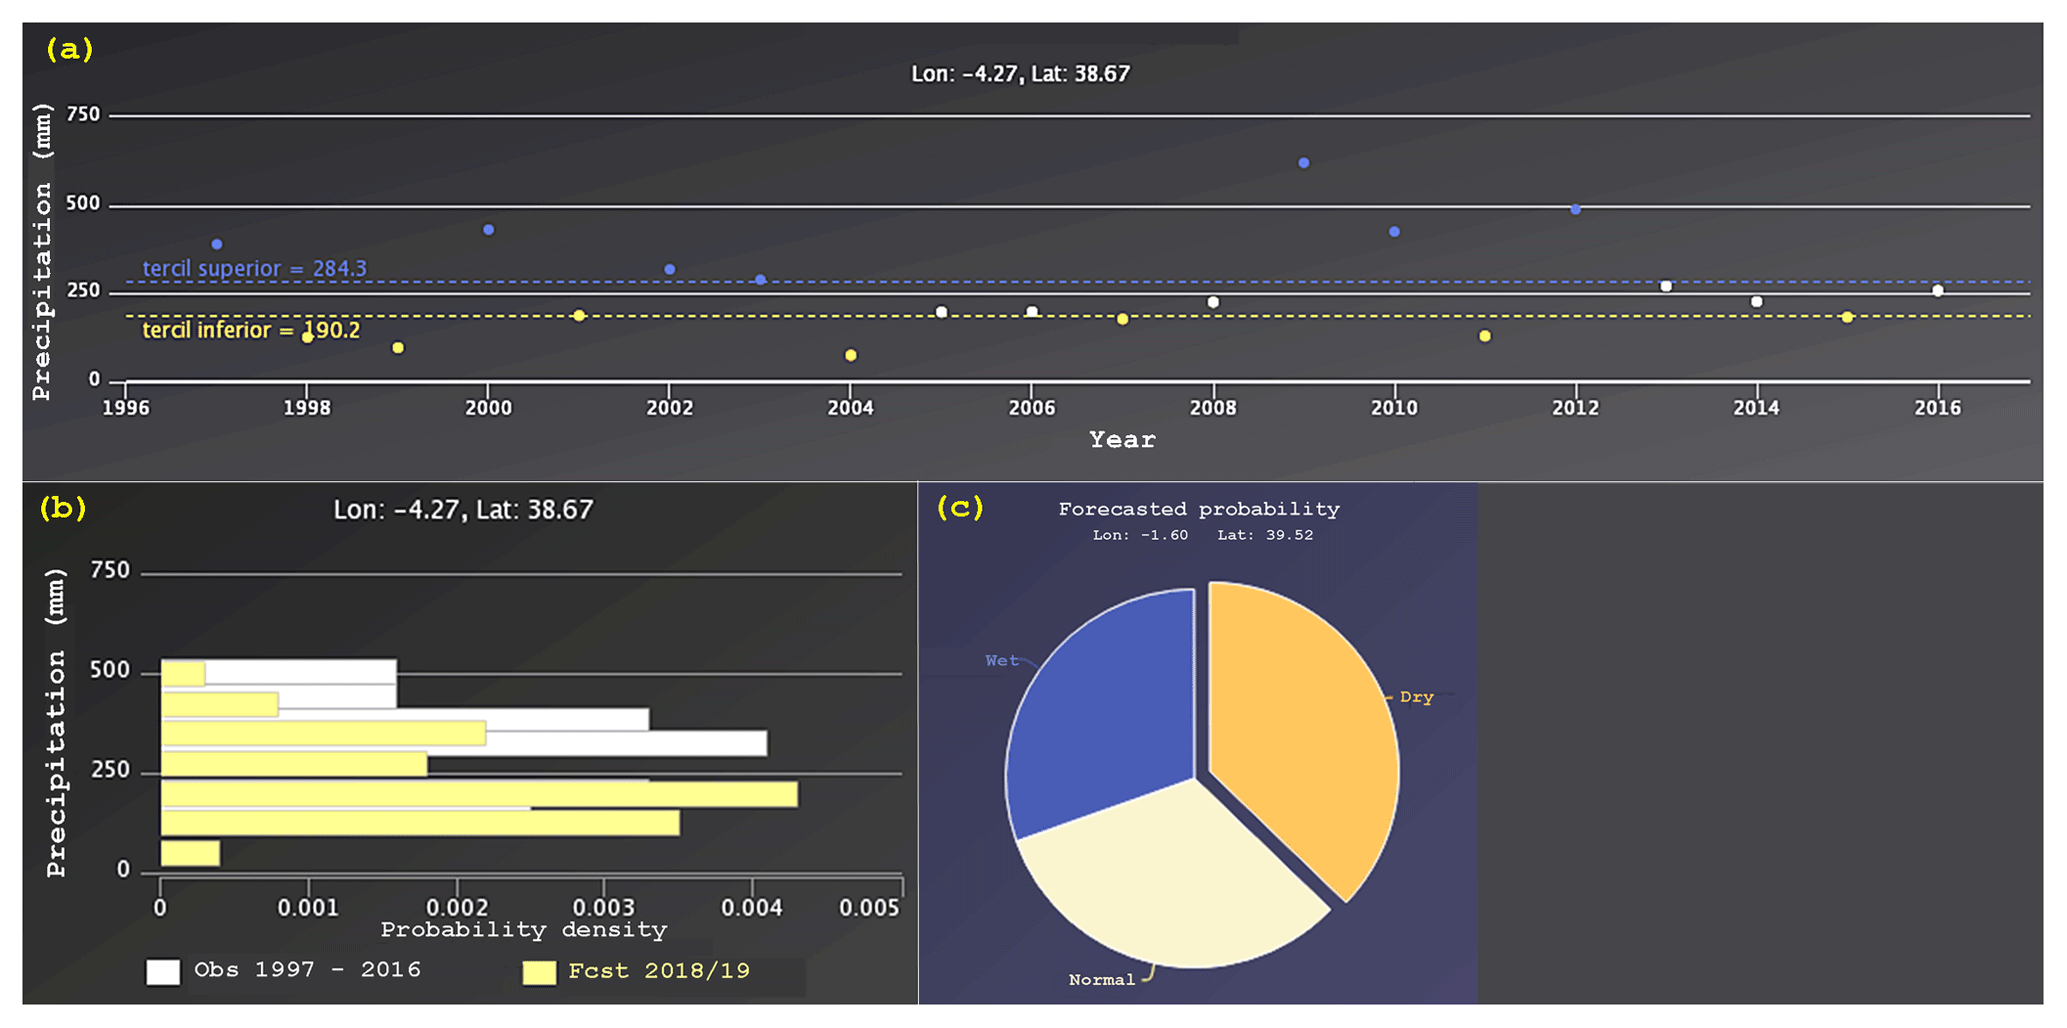Click the cream Normal pie slice
2067x1028 pixels.
pos(1170,880)
